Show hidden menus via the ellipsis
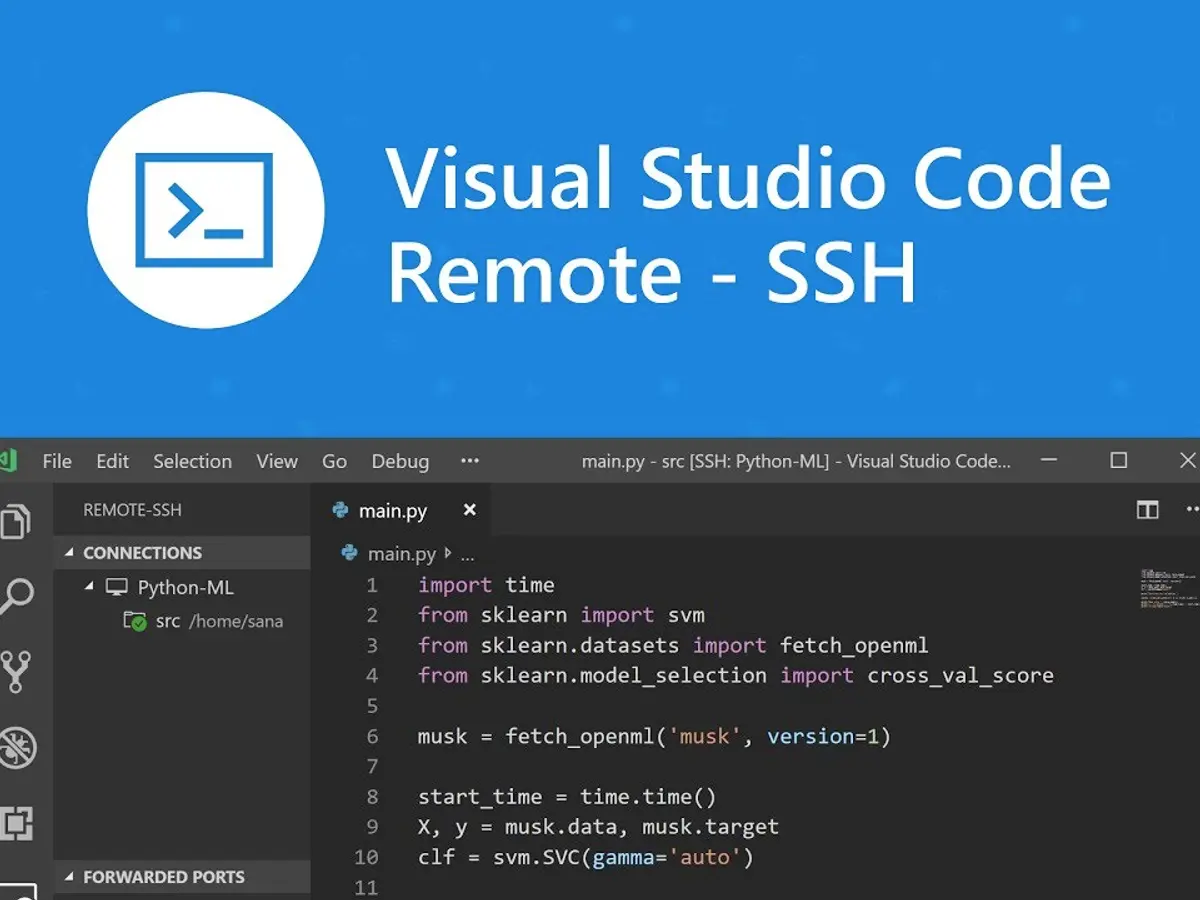Viewport: 1200px width, 900px height. point(470,461)
